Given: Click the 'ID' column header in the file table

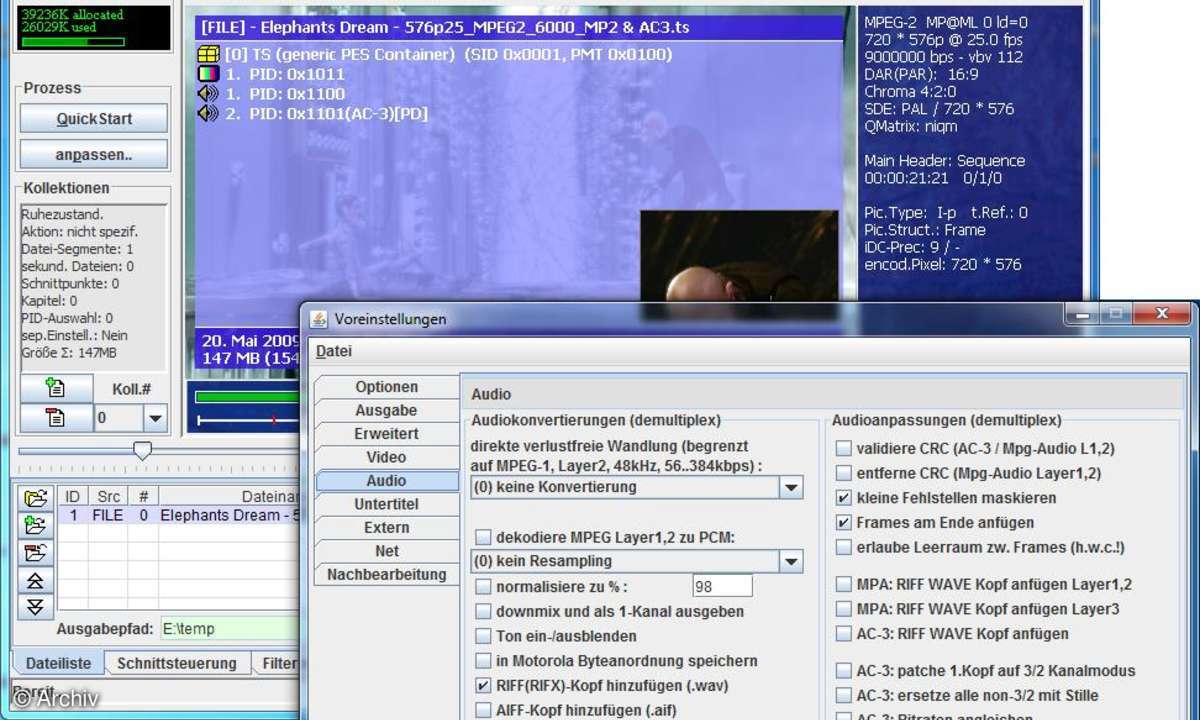Looking at the screenshot, I should coord(72,496).
